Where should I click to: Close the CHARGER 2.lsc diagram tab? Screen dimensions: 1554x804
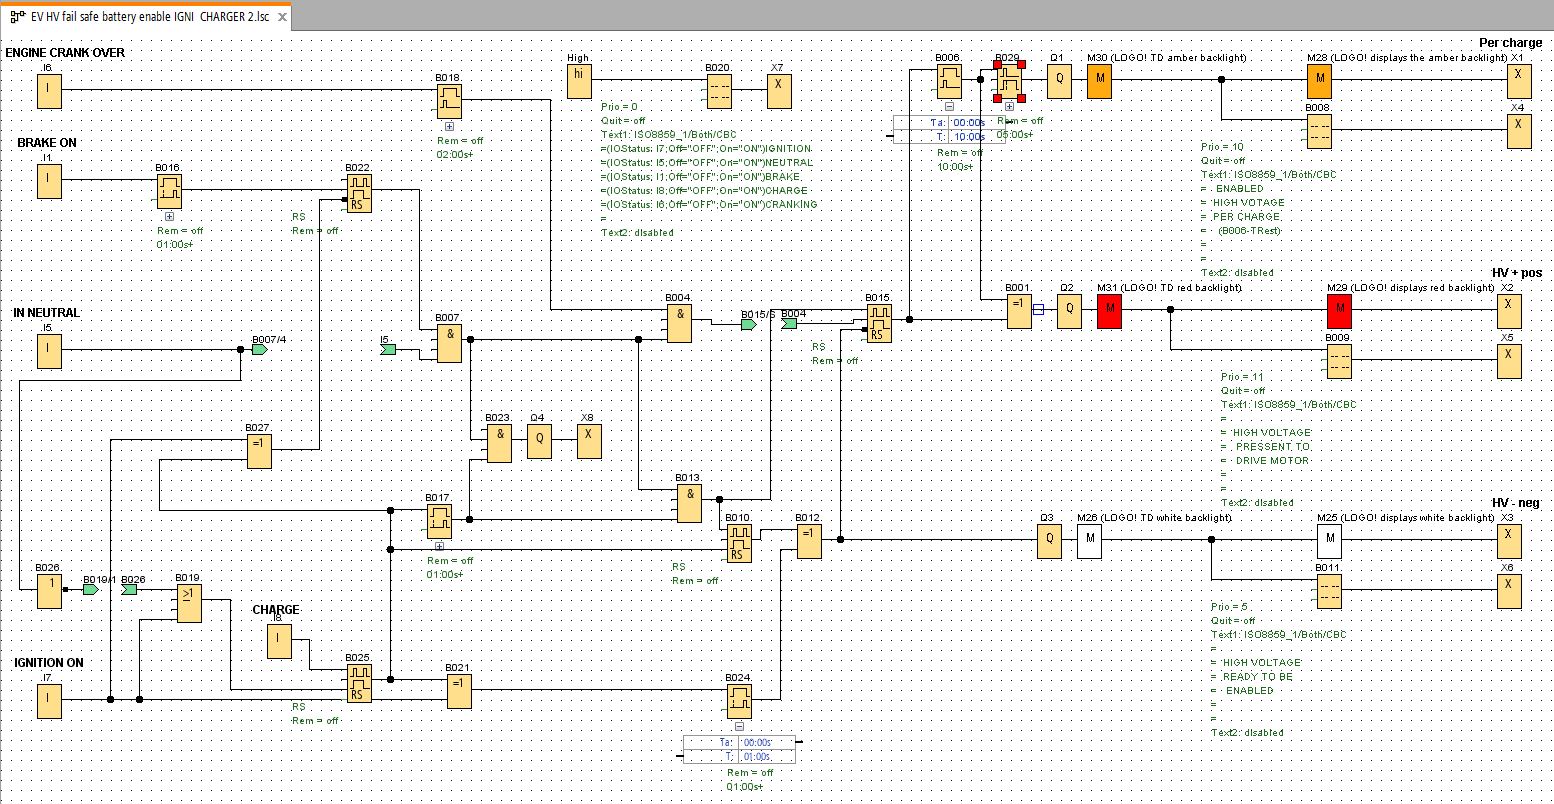click(x=282, y=17)
